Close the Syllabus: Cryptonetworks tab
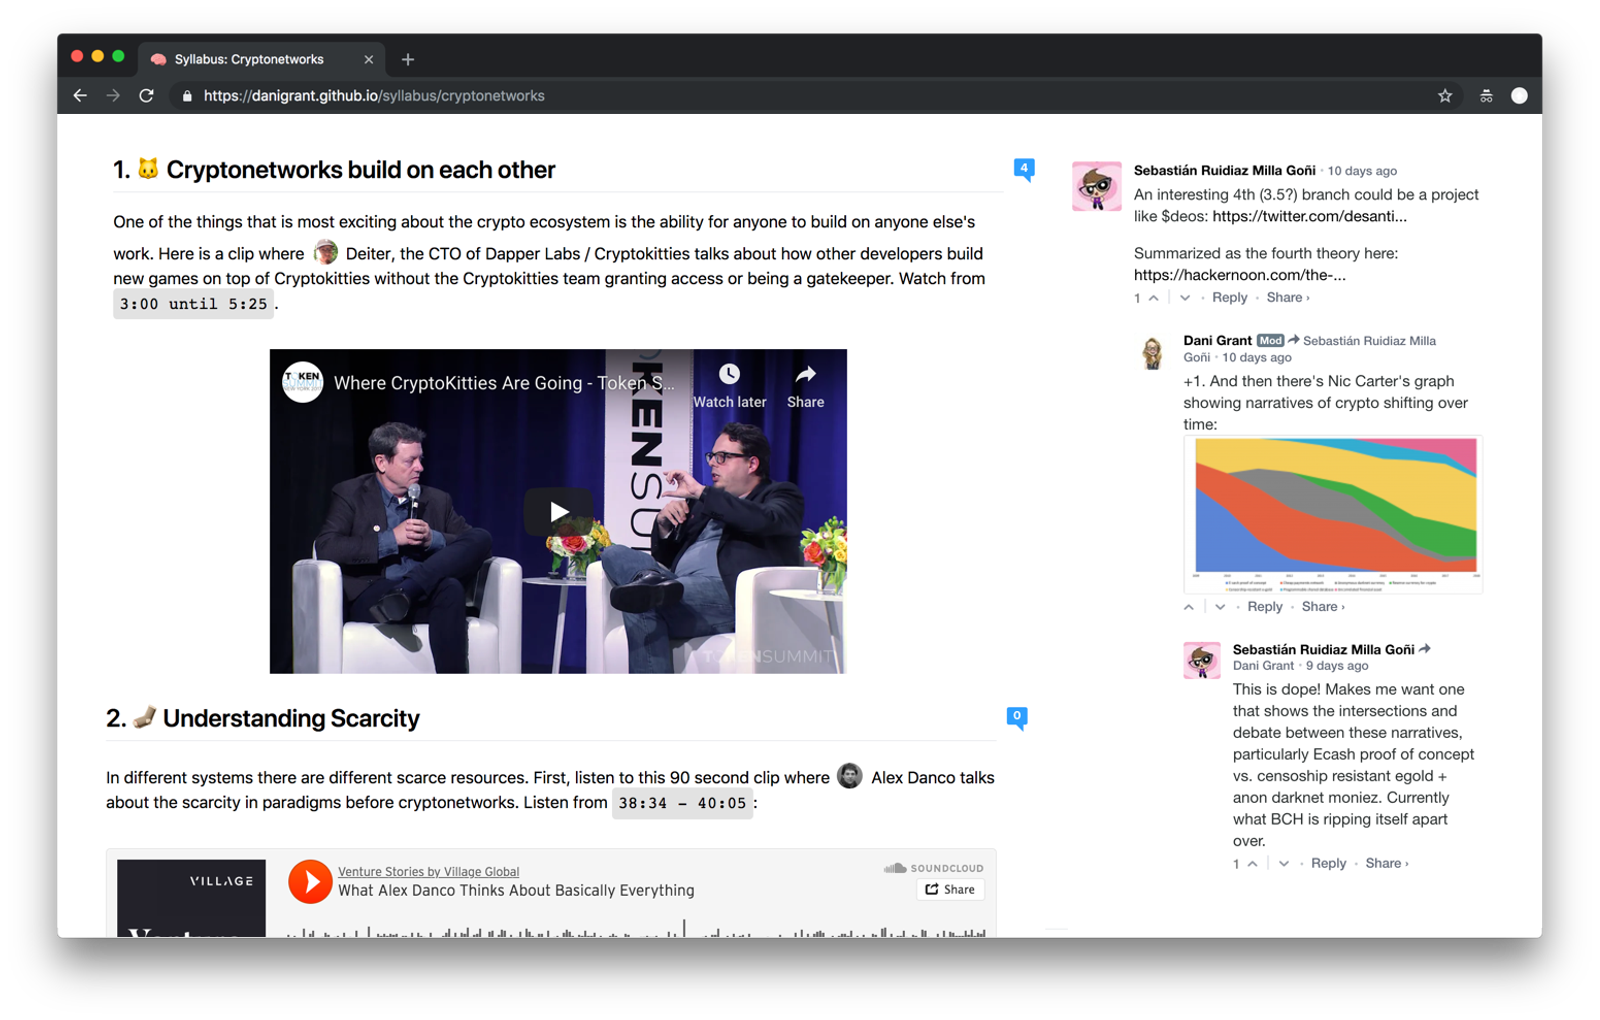 point(368,60)
